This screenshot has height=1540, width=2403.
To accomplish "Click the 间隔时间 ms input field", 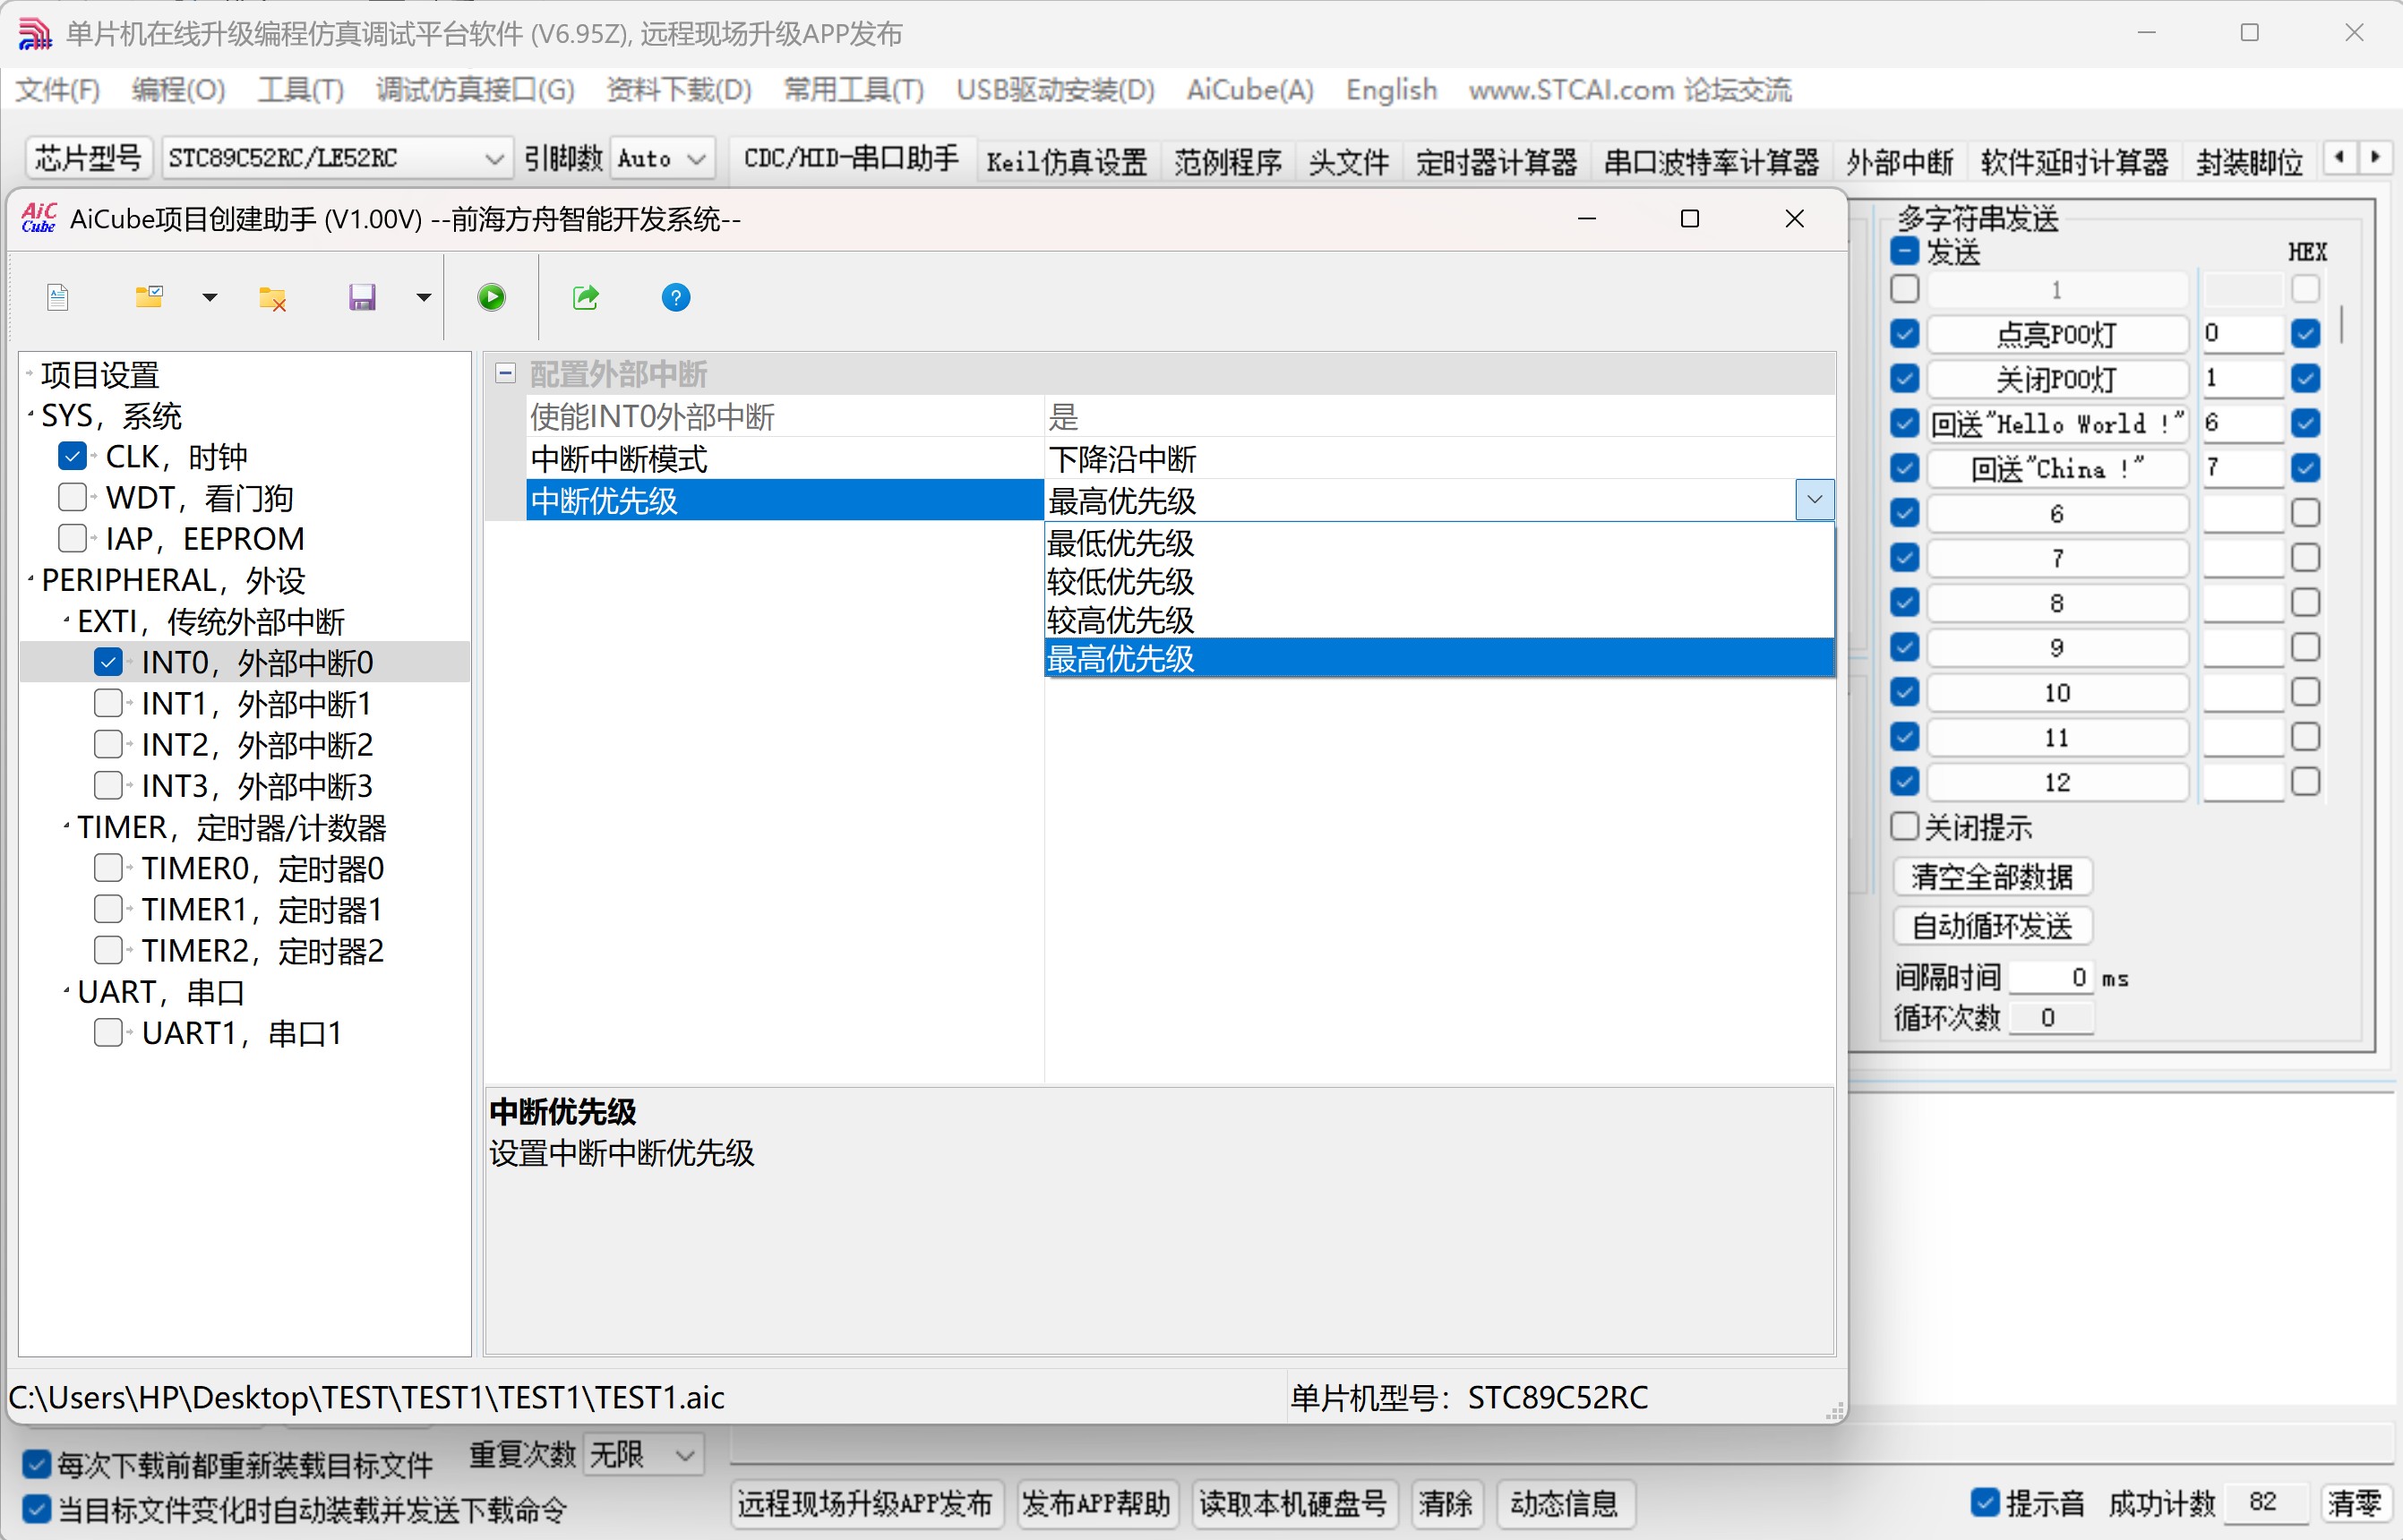I will coord(2050,977).
